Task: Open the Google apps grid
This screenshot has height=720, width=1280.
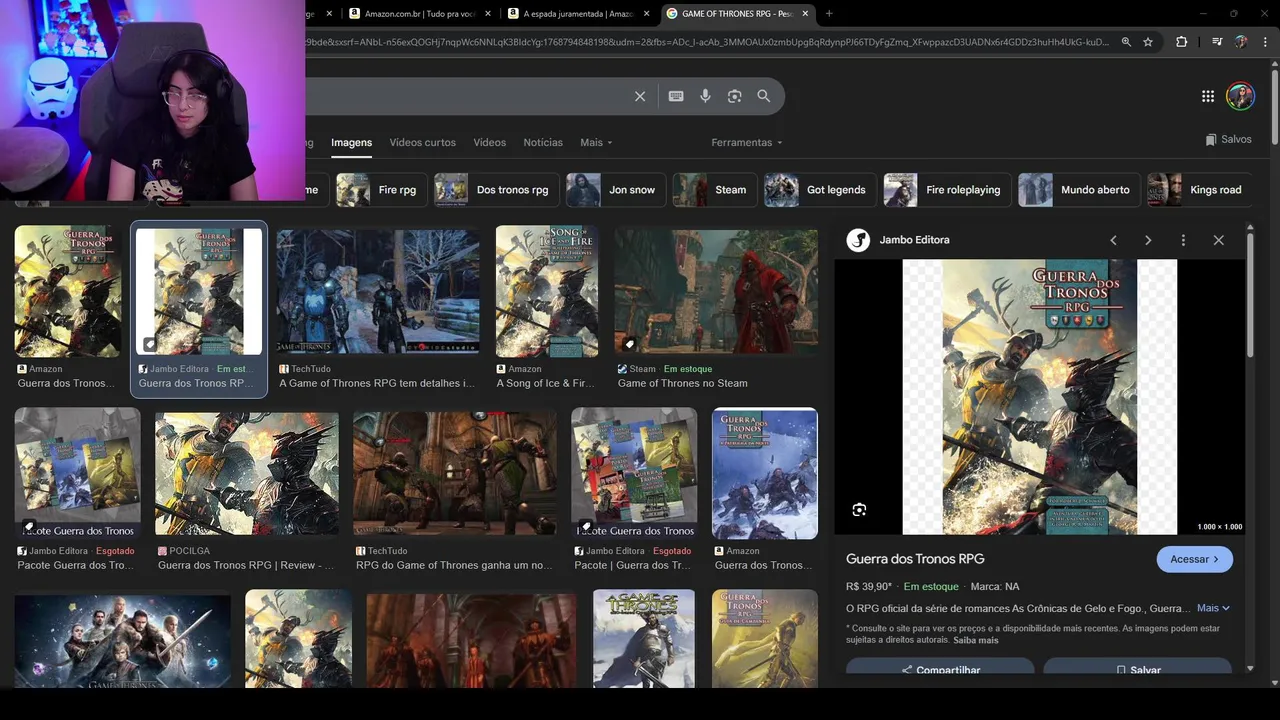Action: click(x=1208, y=96)
